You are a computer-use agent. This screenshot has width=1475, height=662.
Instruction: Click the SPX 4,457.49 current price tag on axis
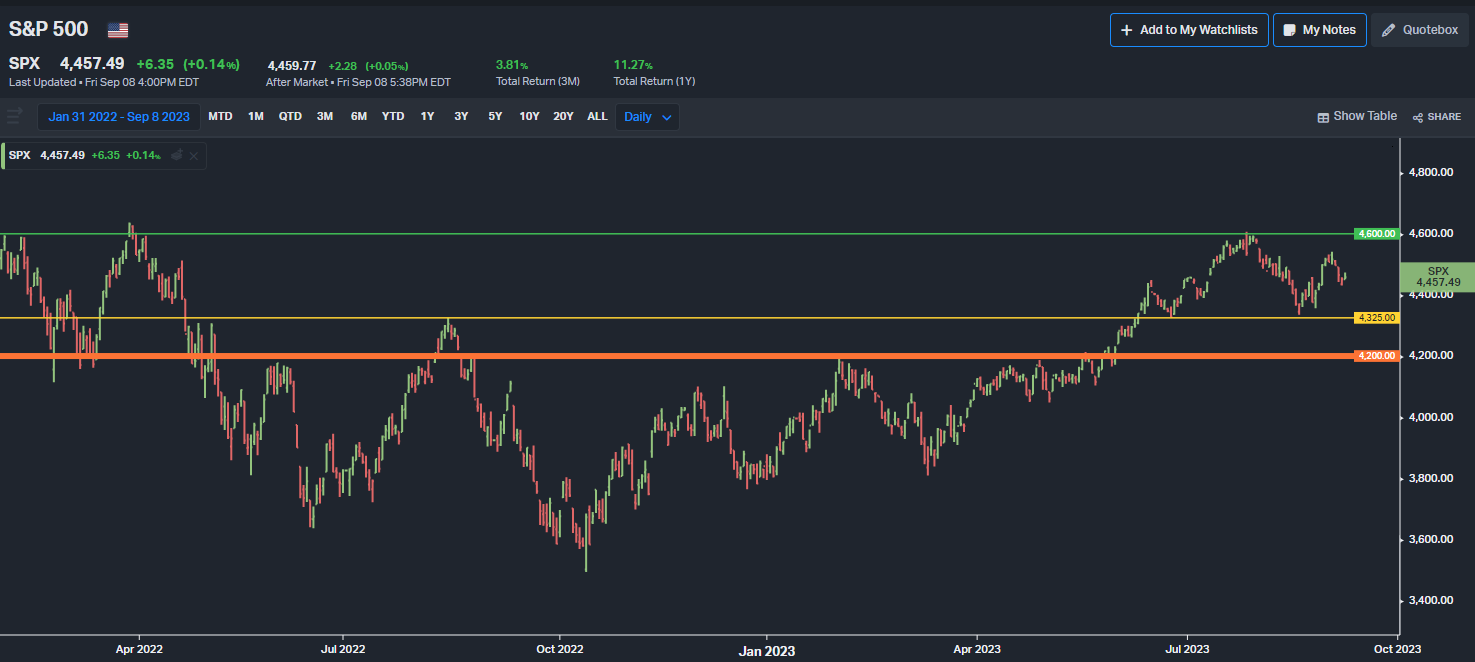(x=1437, y=276)
